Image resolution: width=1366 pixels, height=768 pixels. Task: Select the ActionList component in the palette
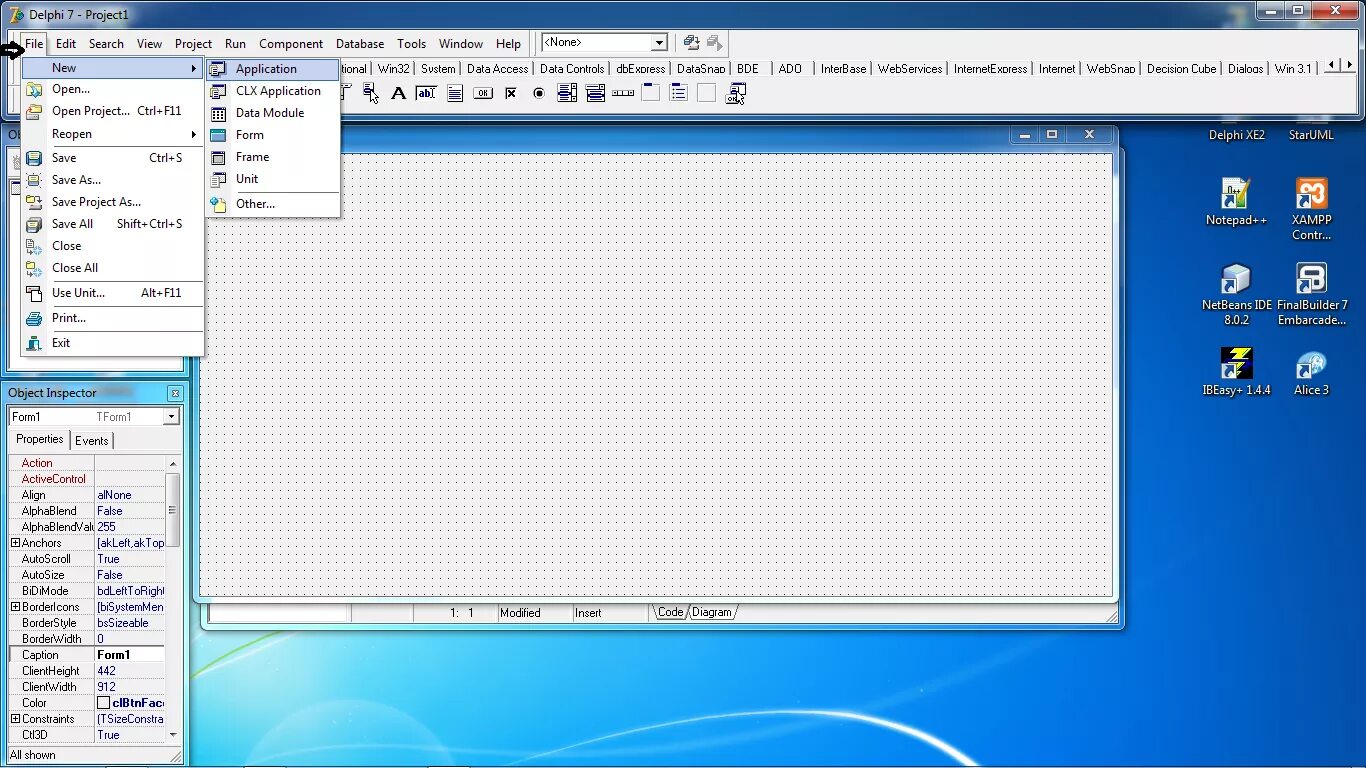pyautogui.click(x=736, y=93)
